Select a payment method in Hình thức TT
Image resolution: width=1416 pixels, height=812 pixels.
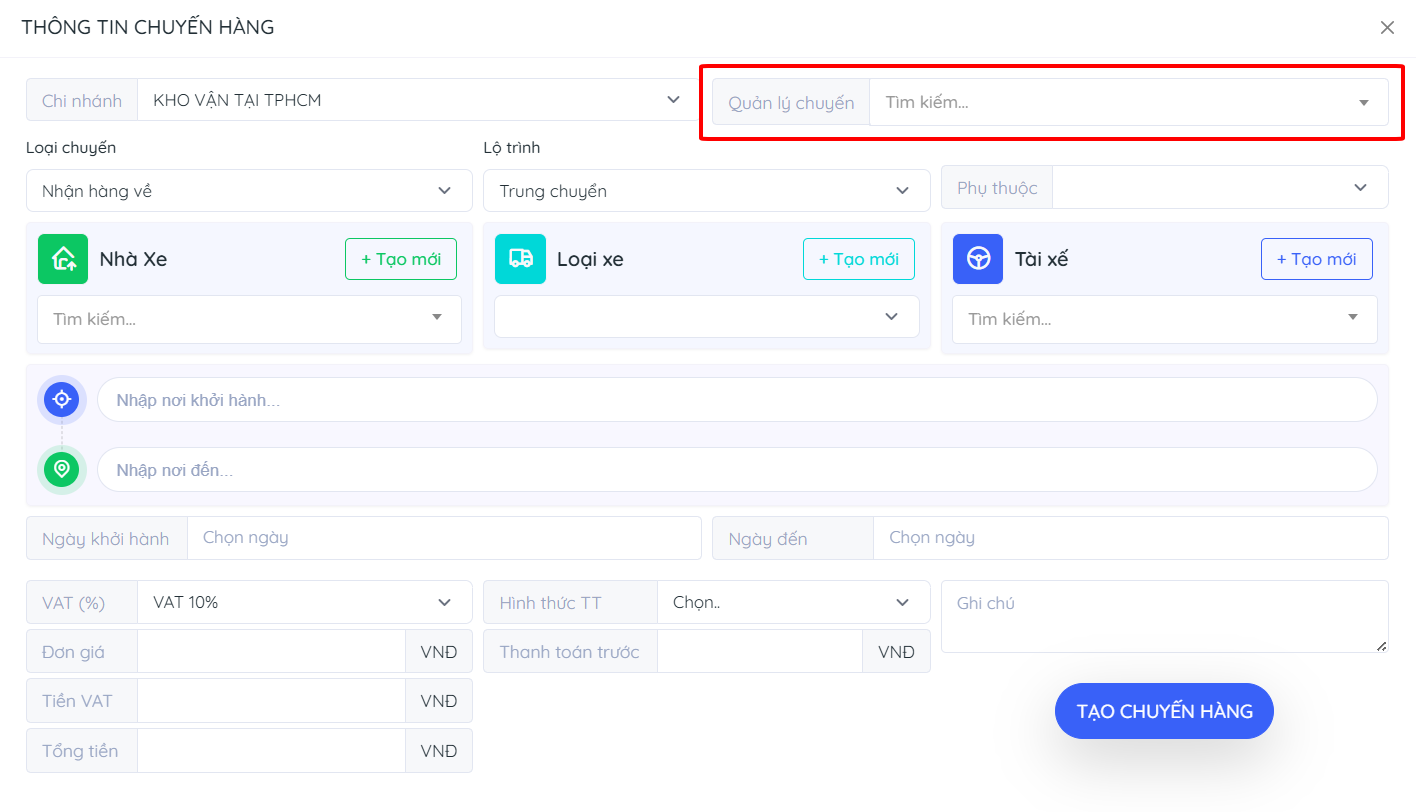point(792,602)
